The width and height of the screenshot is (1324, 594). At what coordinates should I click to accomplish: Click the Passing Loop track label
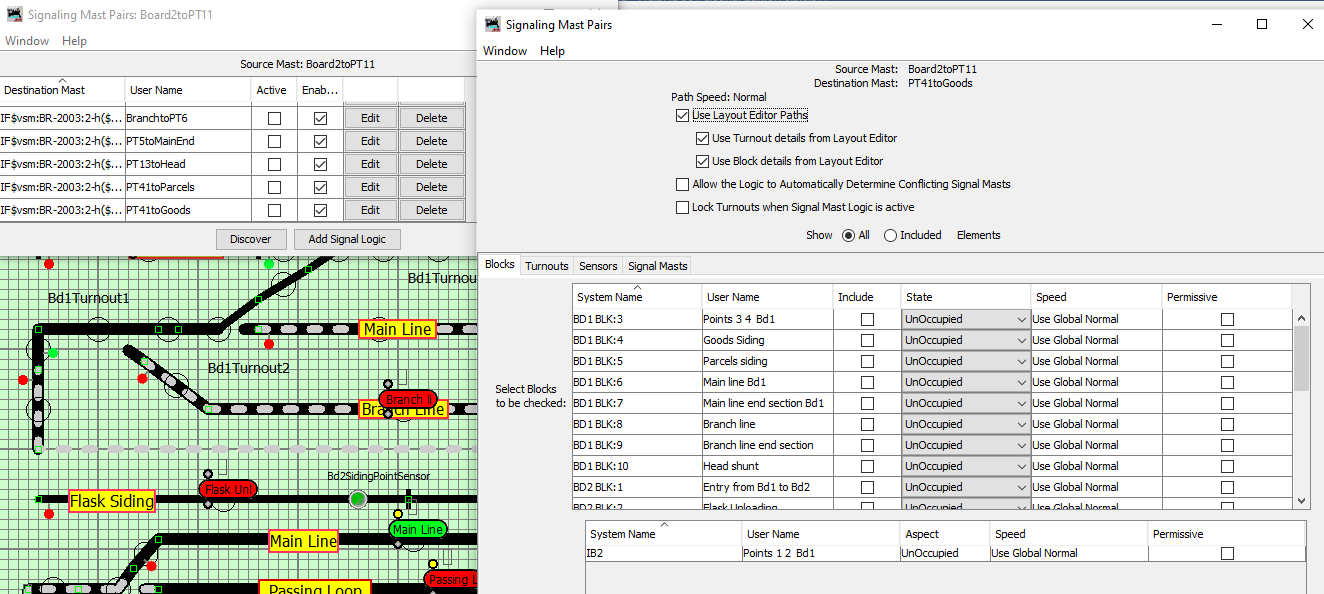pos(314,588)
